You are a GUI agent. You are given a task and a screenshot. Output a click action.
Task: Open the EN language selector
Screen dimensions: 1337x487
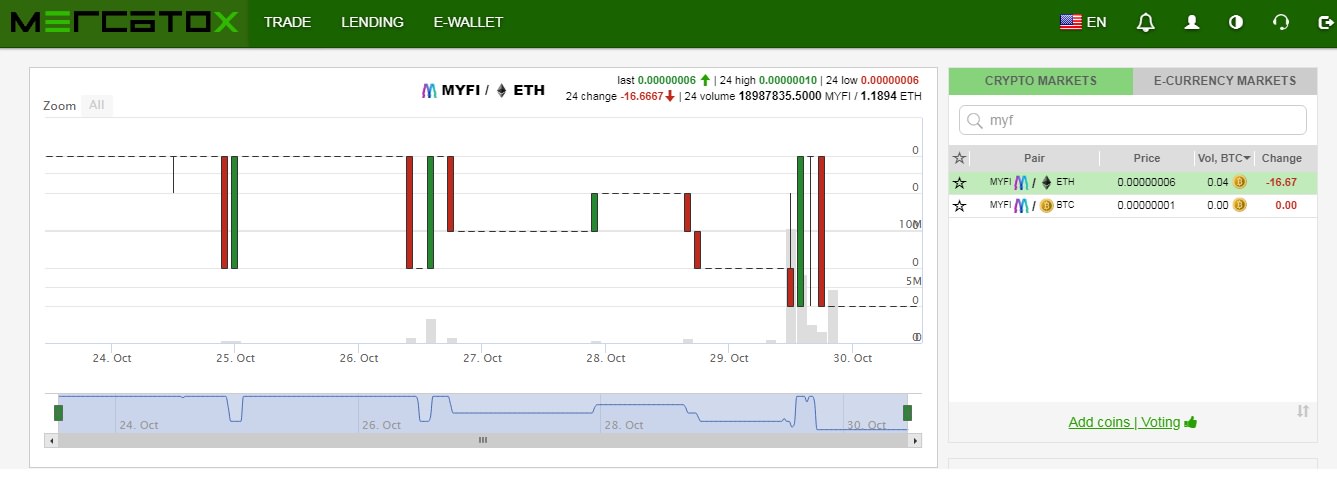(x=1083, y=22)
